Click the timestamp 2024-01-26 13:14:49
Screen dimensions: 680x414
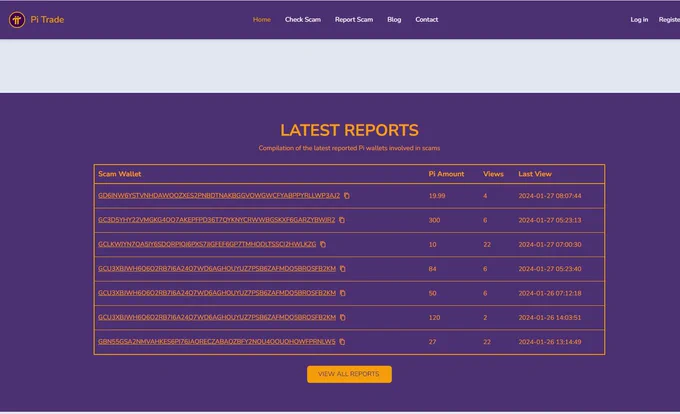(x=550, y=342)
